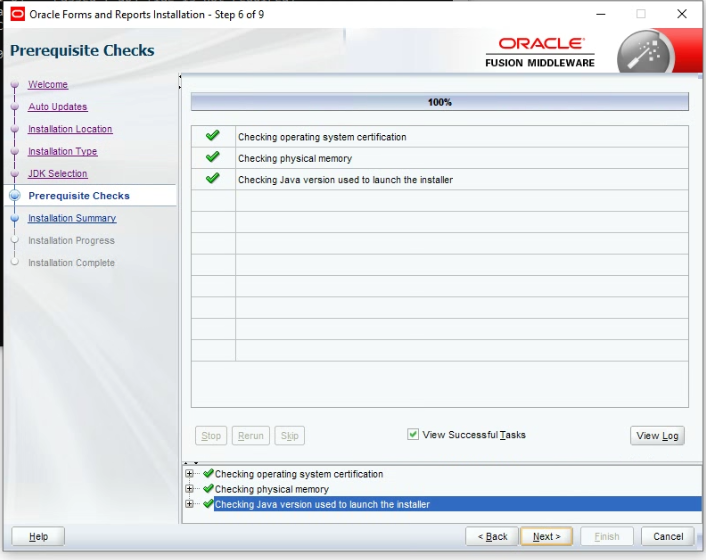Close the installer window

[x=682, y=14]
